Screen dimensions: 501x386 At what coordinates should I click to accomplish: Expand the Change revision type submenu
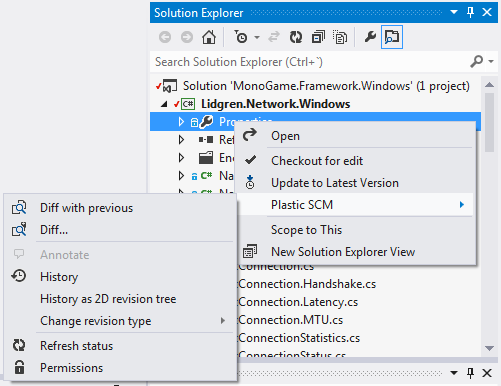121,321
